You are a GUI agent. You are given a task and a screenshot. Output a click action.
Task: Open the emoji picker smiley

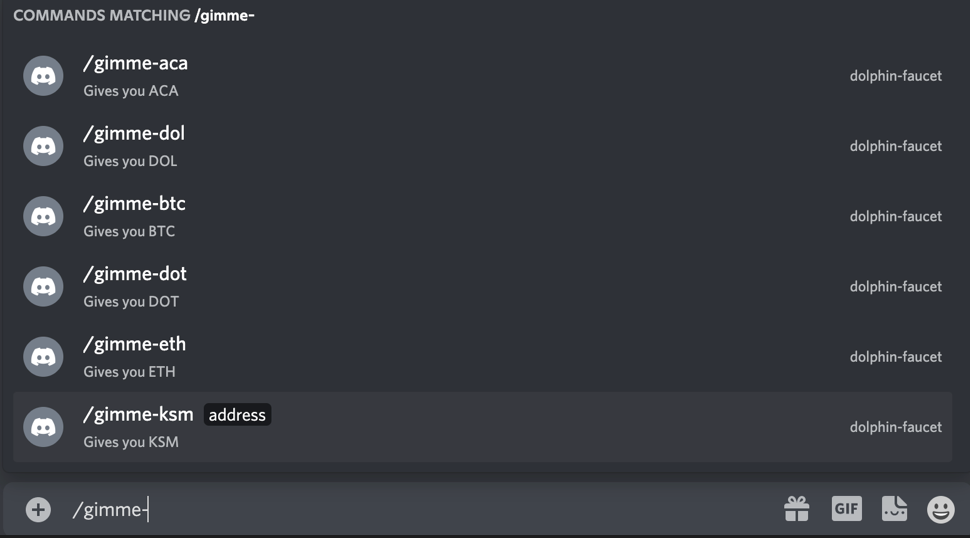(x=940, y=510)
